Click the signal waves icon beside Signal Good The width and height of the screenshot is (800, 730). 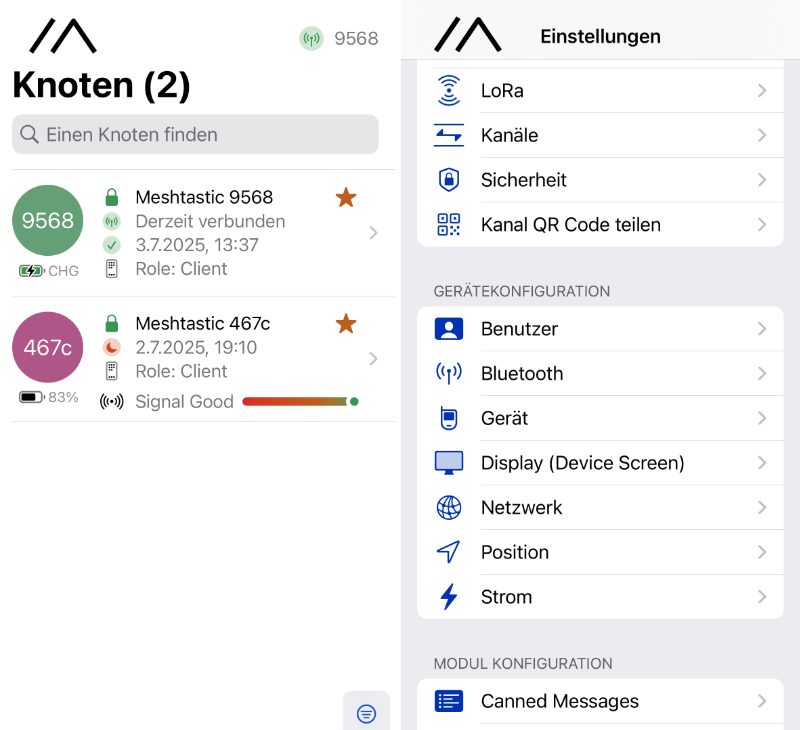pyautogui.click(x=112, y=402)
